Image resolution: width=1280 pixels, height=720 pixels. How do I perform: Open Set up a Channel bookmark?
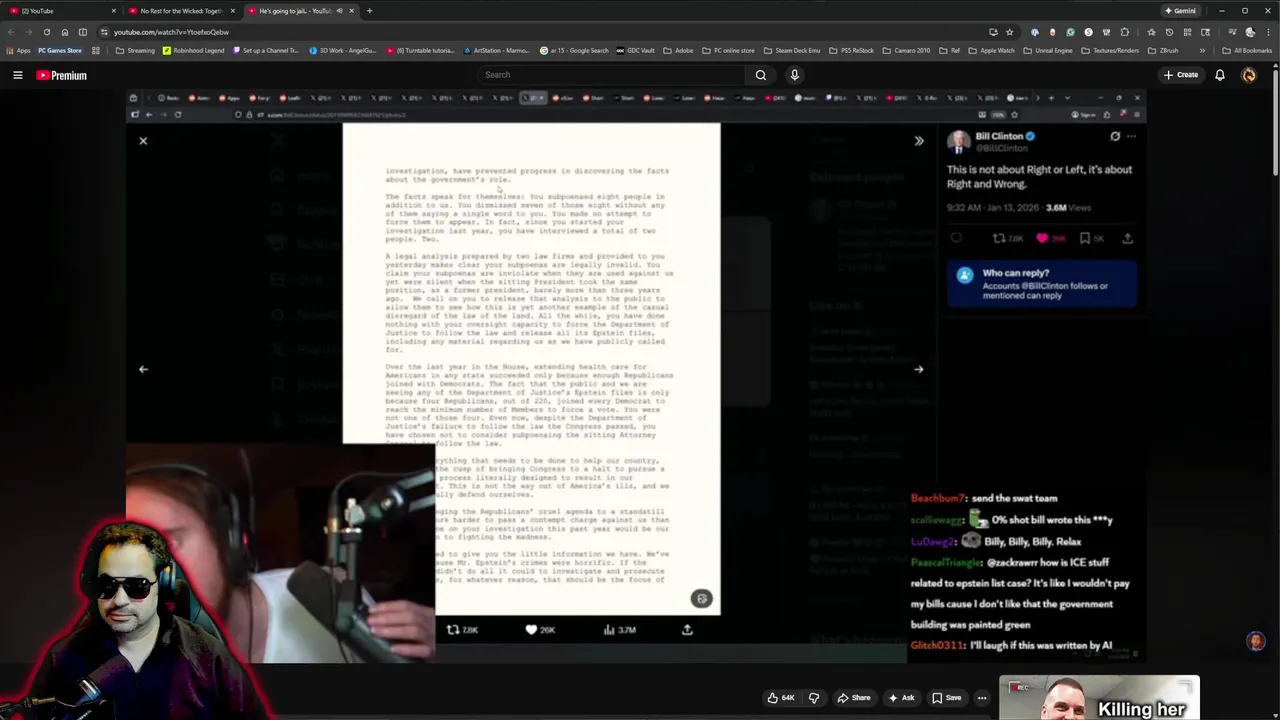[x=264, y=50]
